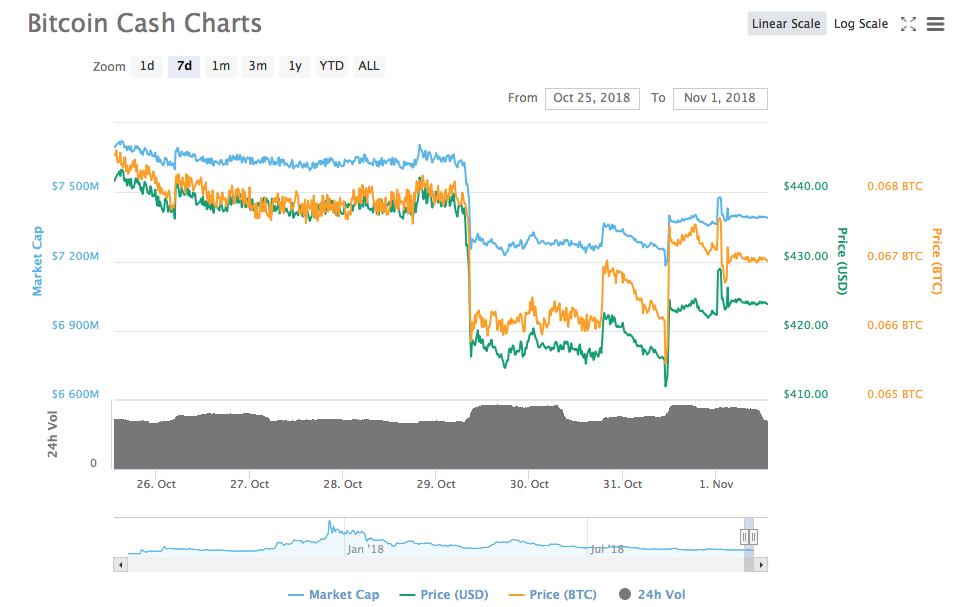Hide the Price (BTC) series
The image size is (956, 607).
[552, 595]
